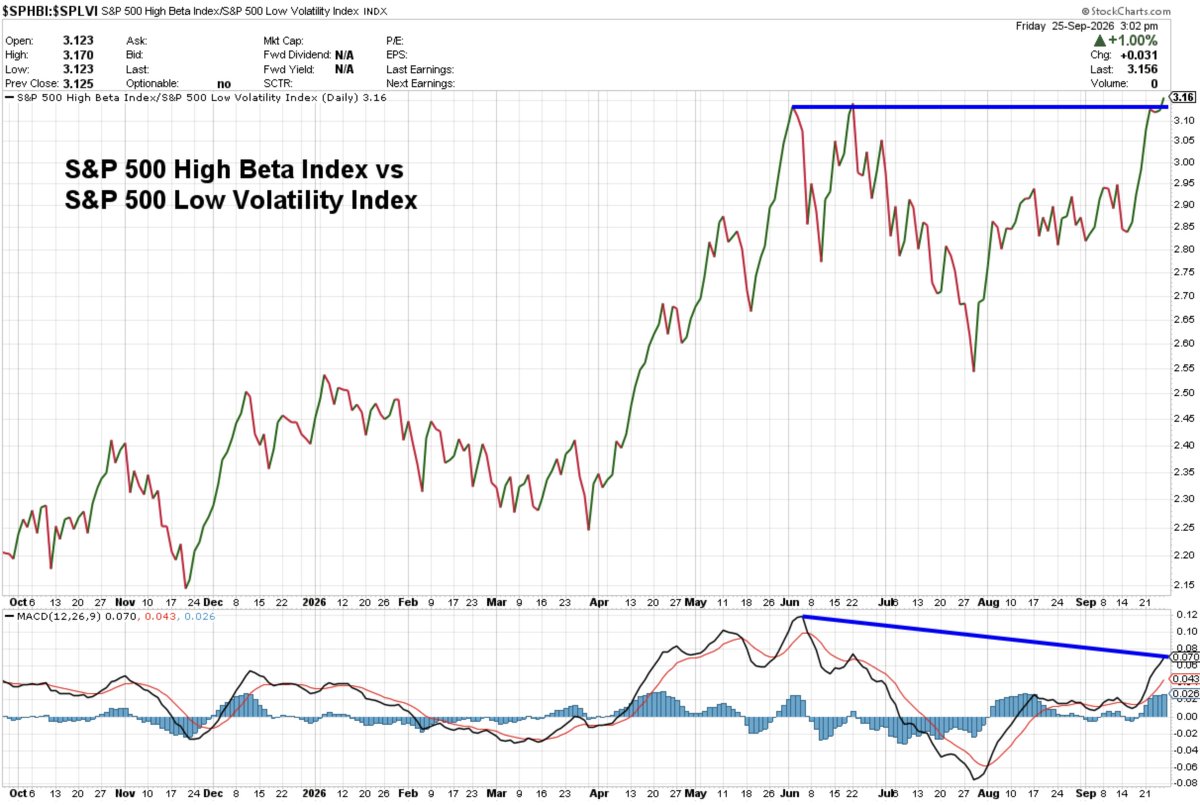The image size is (1200, 805).
Task: Click the Optionable value no
Action: coord(224,84)
